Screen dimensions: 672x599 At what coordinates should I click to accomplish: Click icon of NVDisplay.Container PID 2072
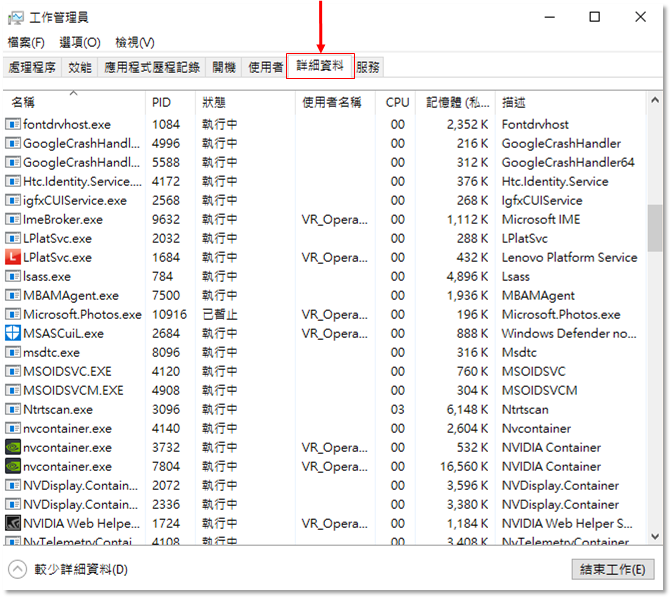click(13, 486)
